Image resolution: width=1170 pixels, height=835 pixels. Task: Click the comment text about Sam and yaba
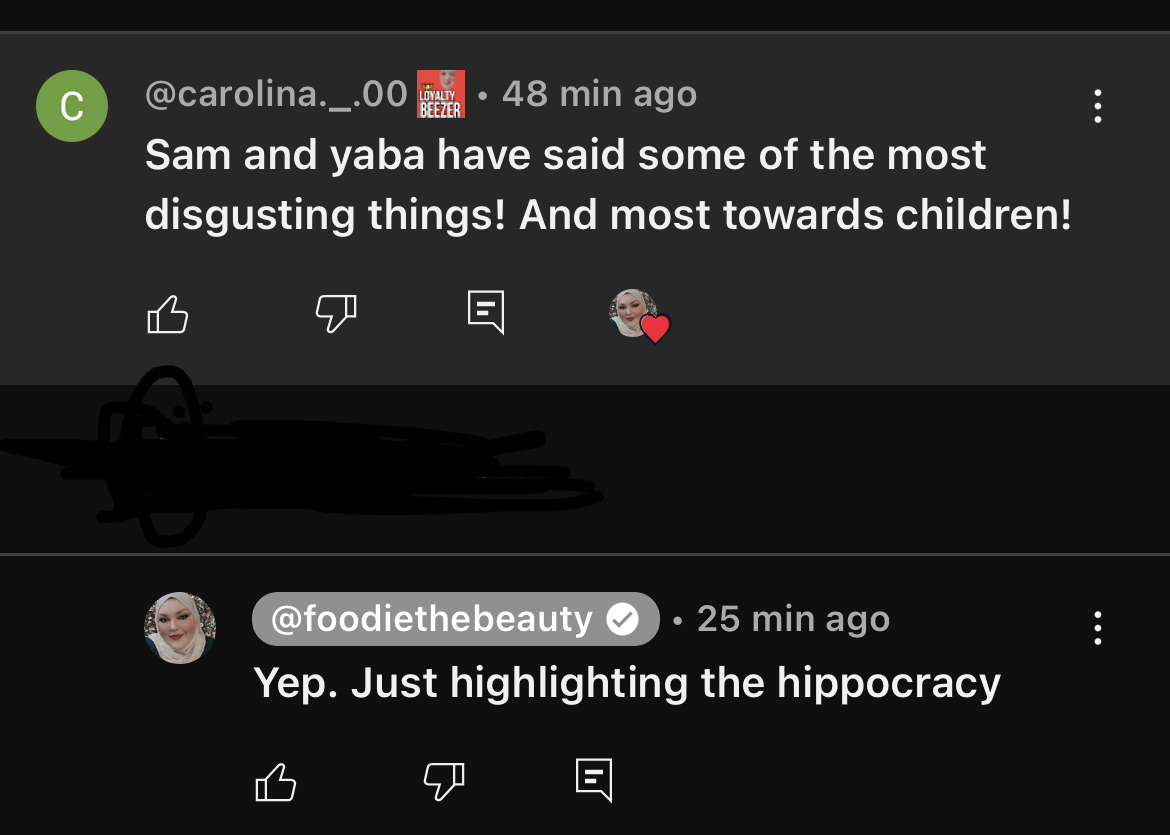608,185
